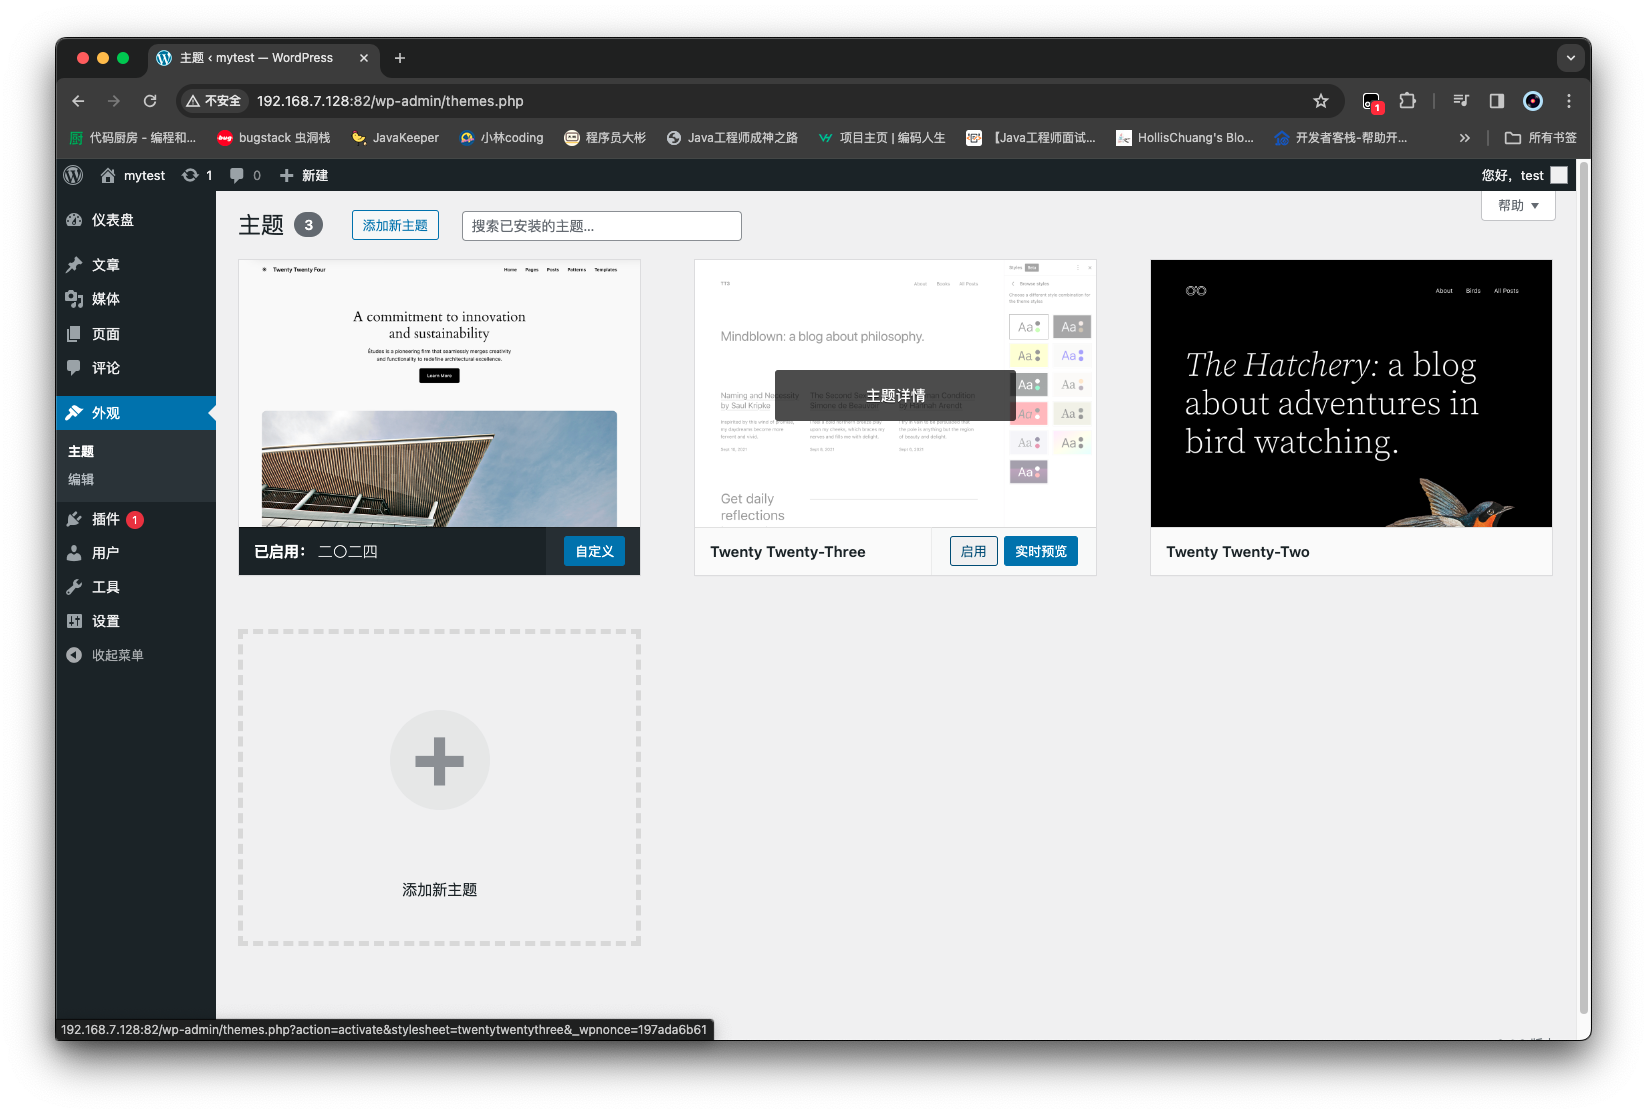This screenshot has width=1647, height=1114.
Task: Open the 项目主页 | 编码人生 bookmark
Action: [881, 138]
